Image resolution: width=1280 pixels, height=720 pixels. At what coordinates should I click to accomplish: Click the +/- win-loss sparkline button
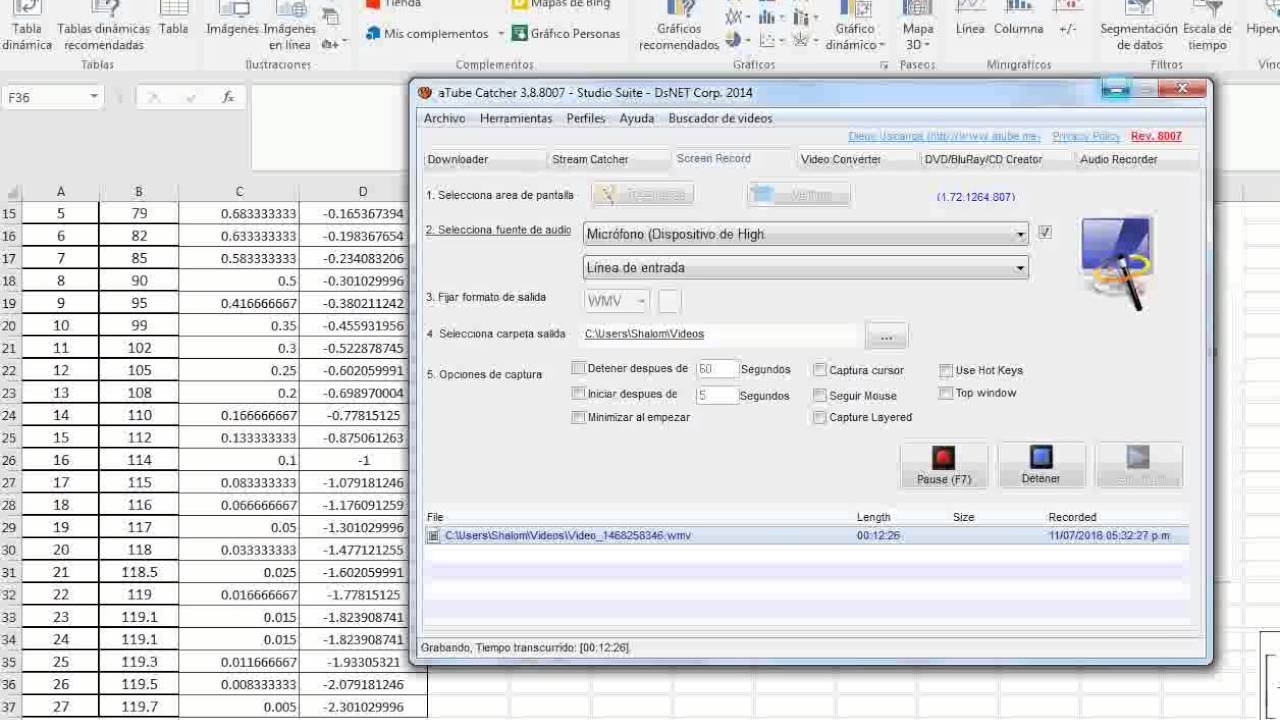[x=1068, y=20]
